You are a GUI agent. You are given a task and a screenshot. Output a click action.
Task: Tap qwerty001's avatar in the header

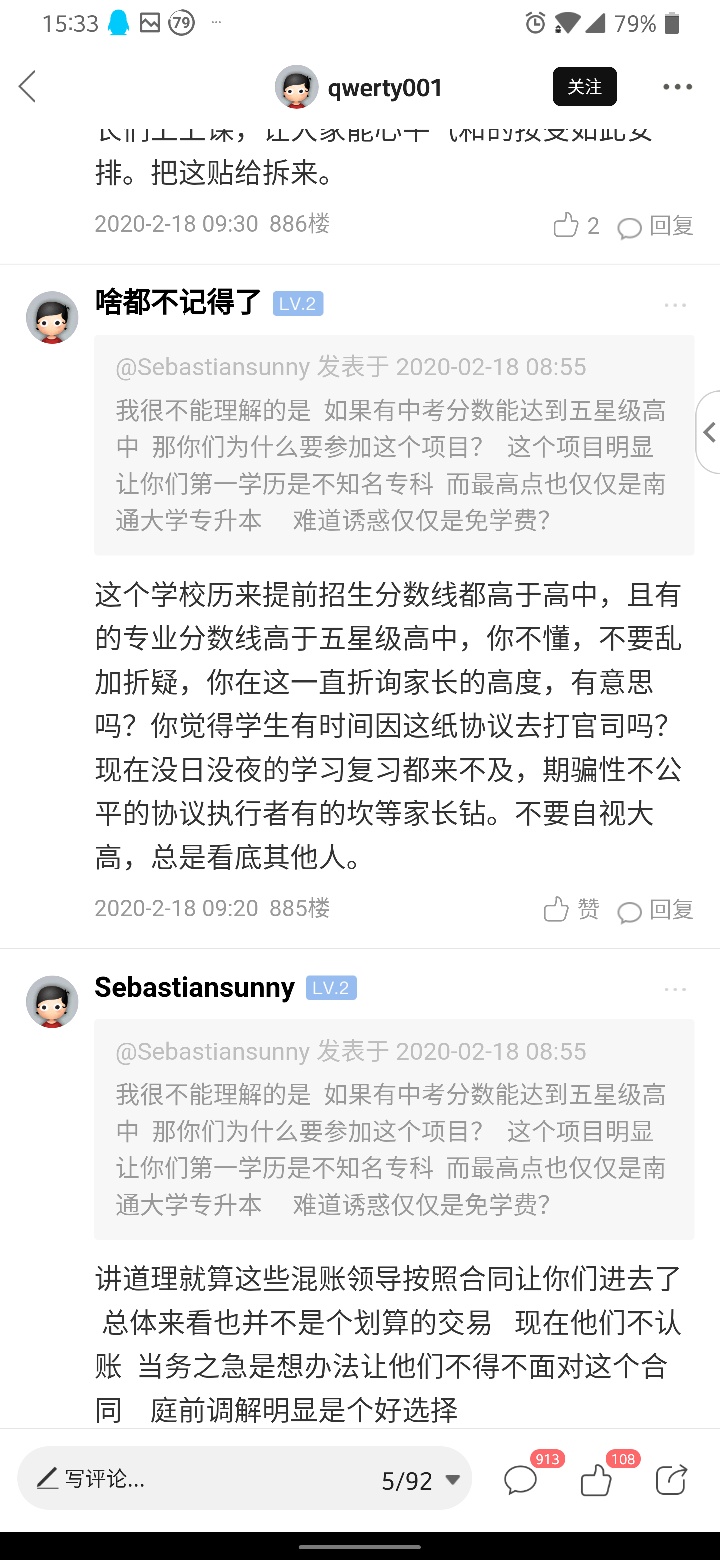297,88
